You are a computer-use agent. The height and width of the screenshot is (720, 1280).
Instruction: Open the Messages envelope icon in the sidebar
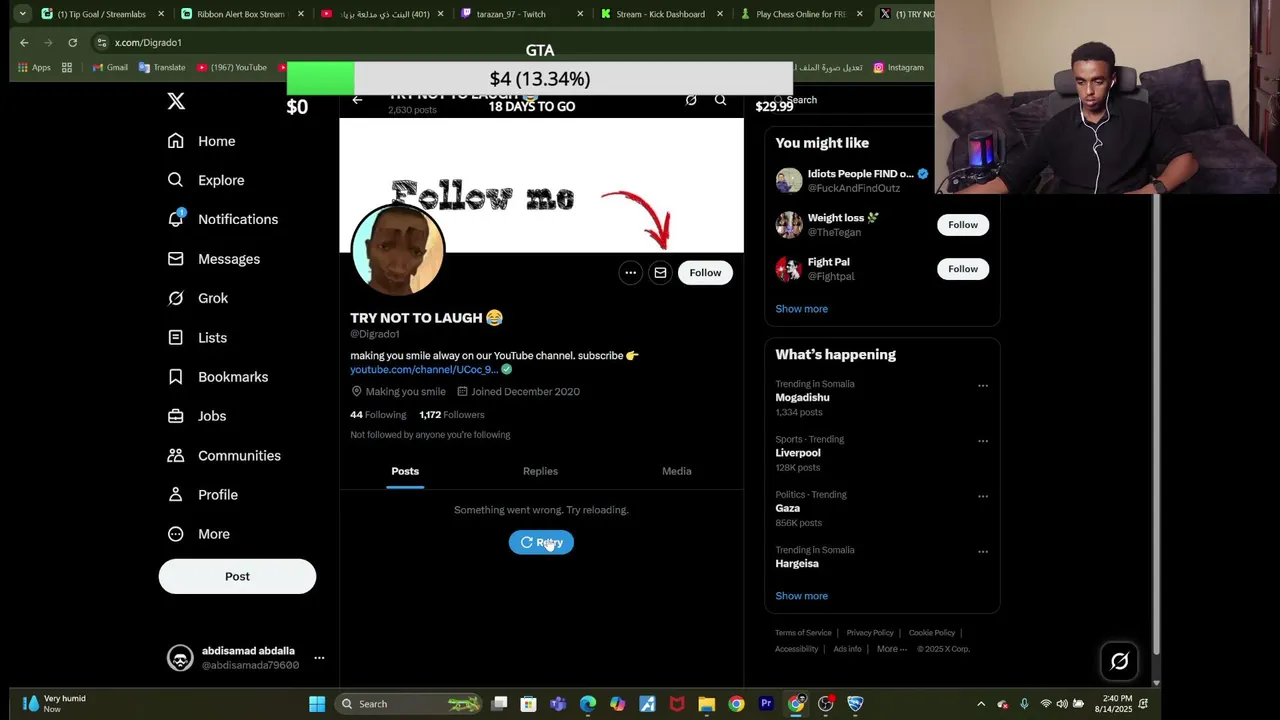(176, 259)
